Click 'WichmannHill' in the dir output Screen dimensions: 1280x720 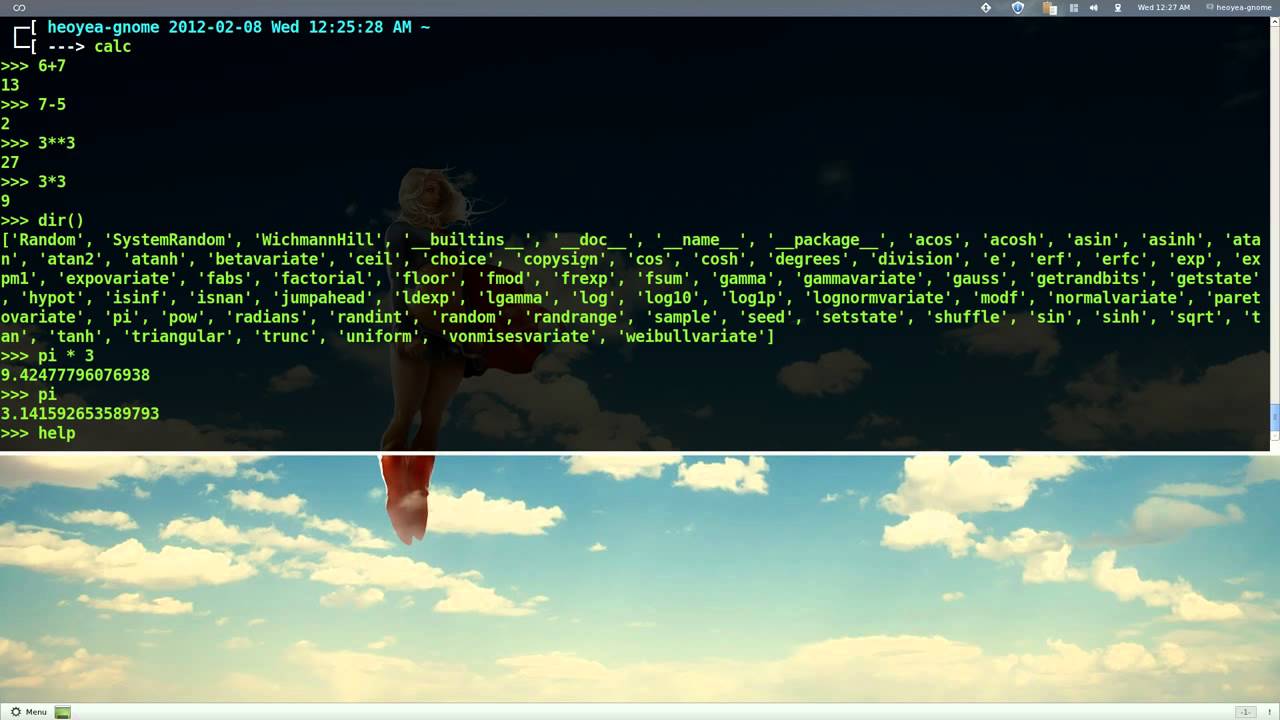[320, 240]
